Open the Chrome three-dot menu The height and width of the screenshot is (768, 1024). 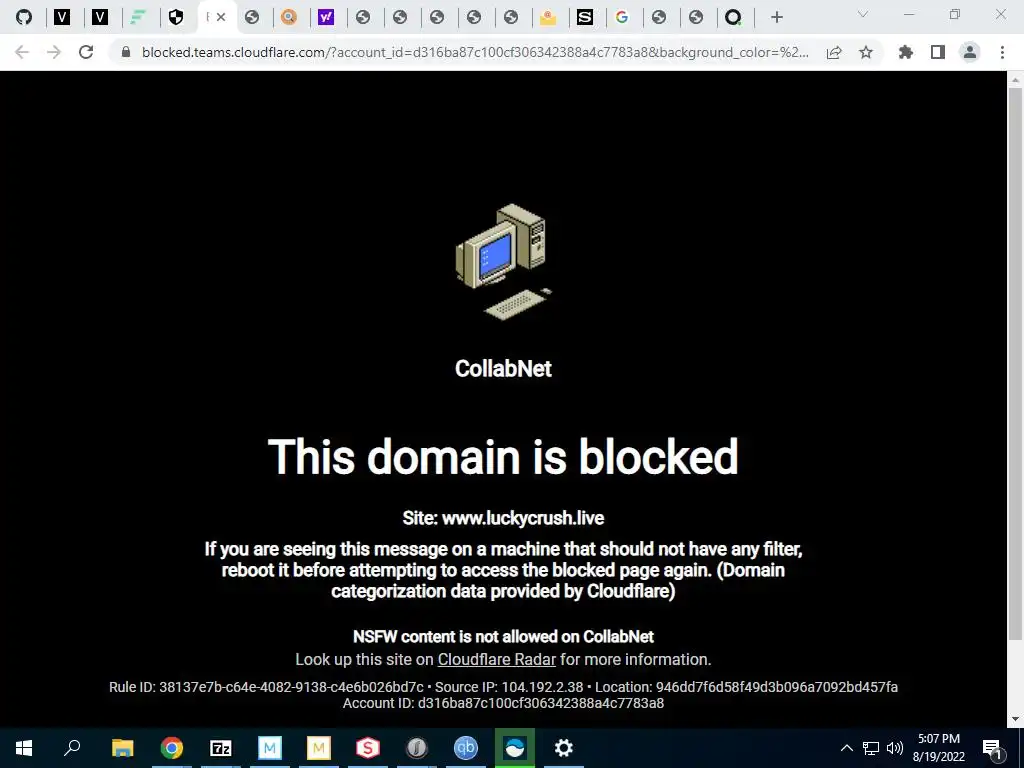click(x=1002, y=52)
